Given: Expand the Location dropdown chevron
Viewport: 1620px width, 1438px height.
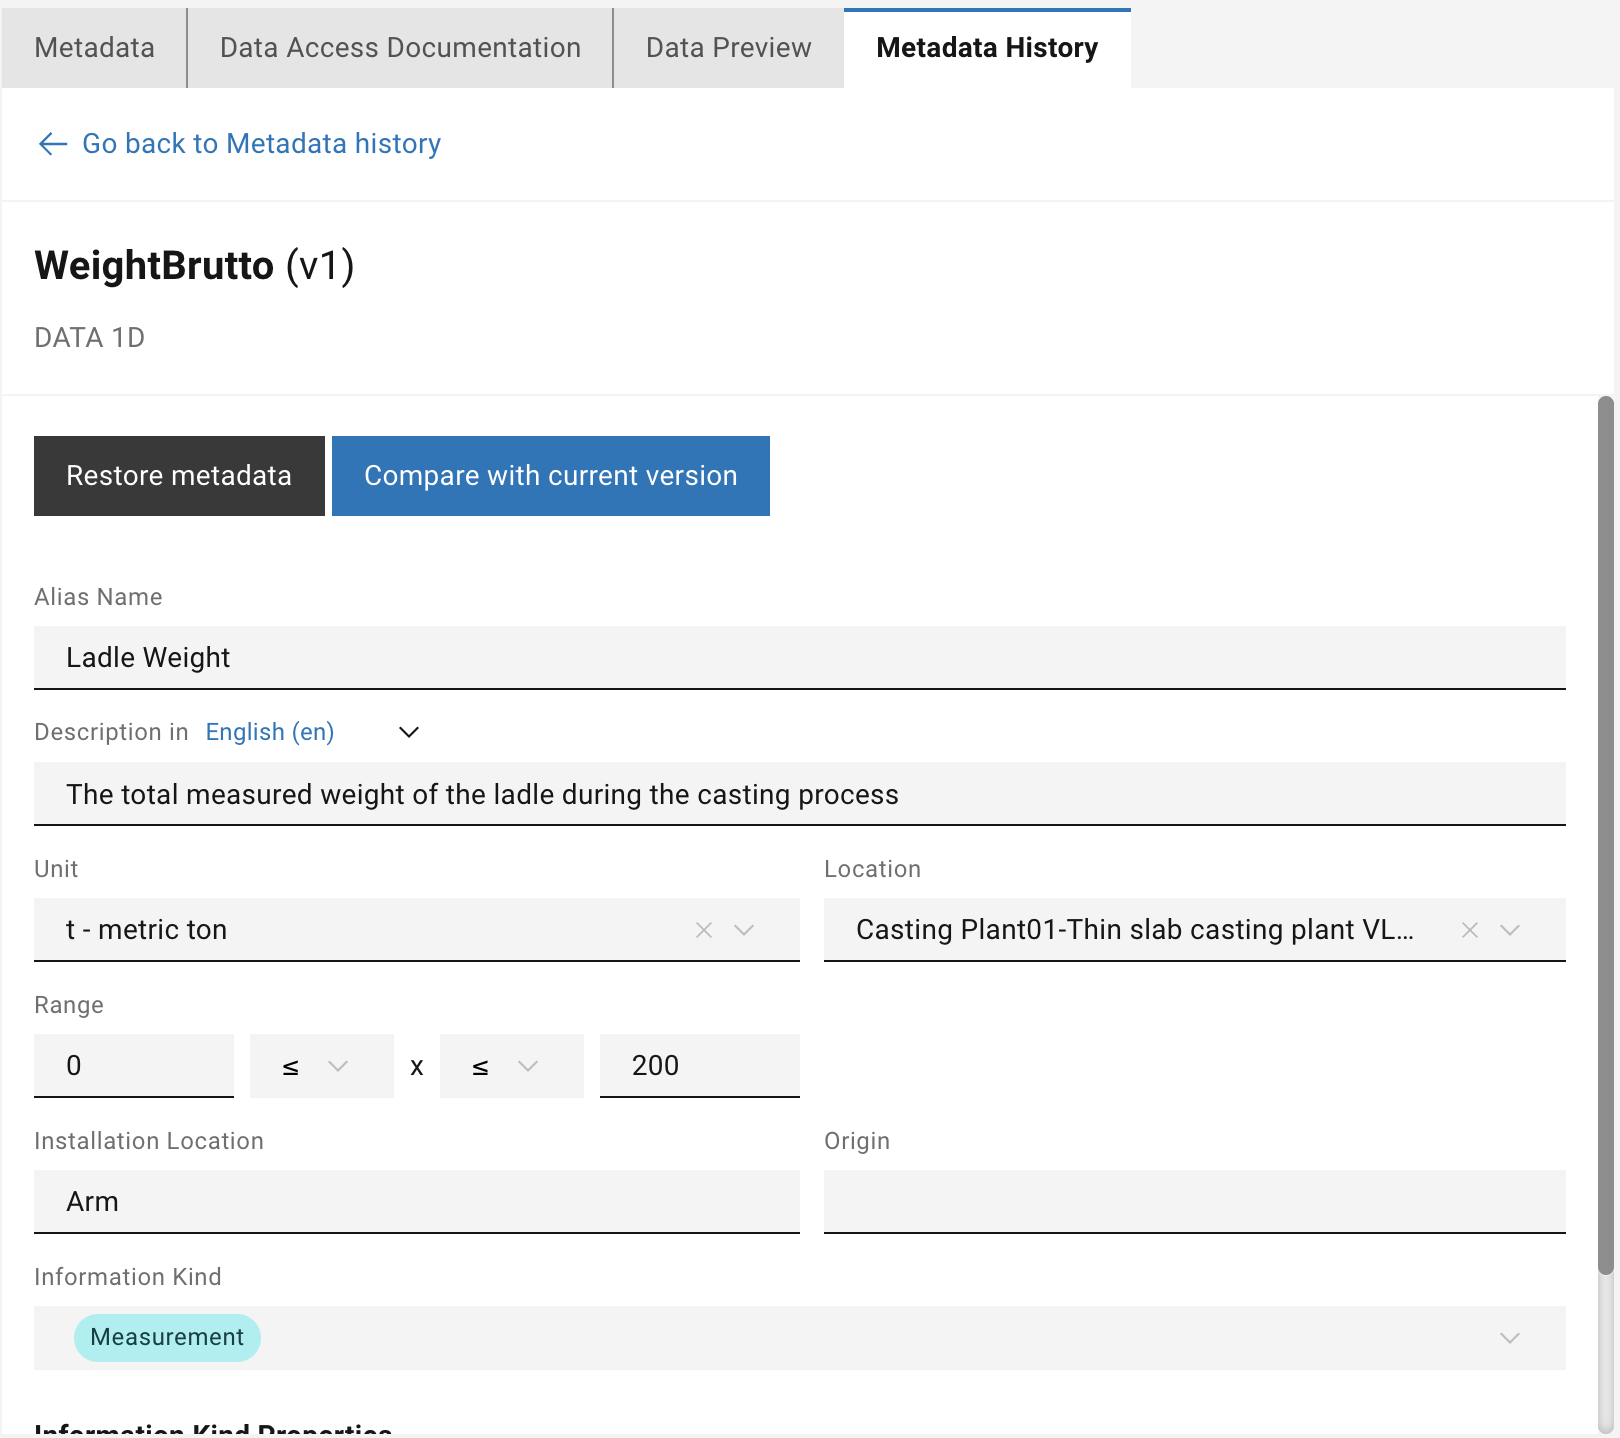Looking at the screenshot, I should click(x=1510, y=930).
